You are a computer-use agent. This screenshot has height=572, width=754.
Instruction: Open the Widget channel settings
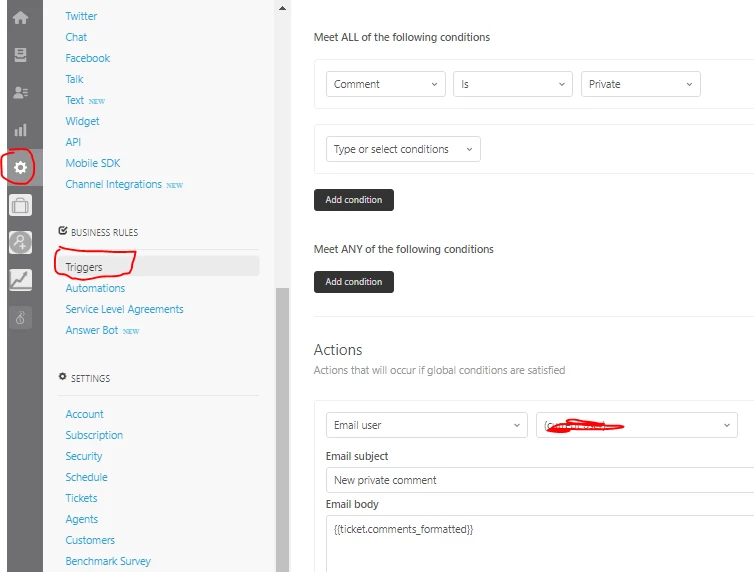pos(82,121)
